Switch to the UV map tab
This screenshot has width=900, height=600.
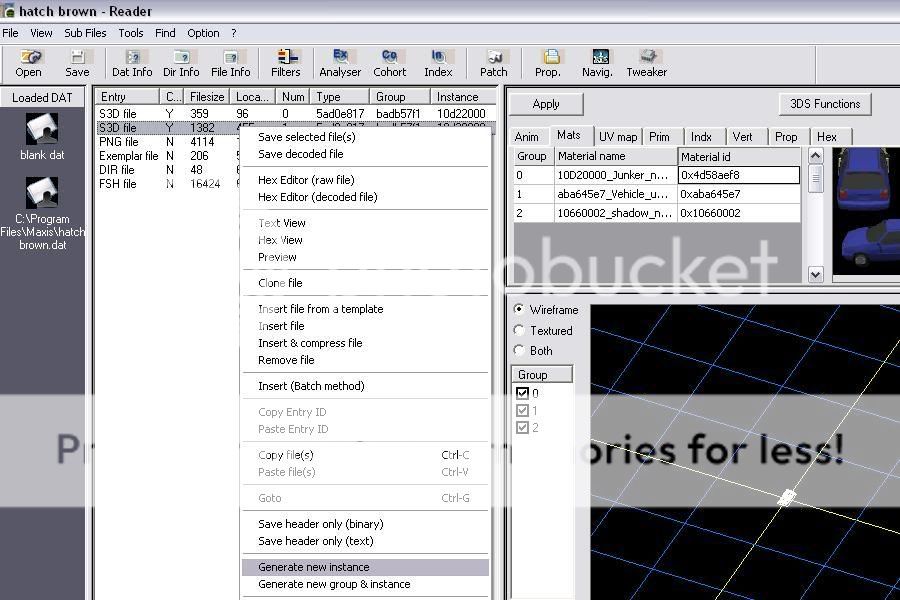[617, 137]
